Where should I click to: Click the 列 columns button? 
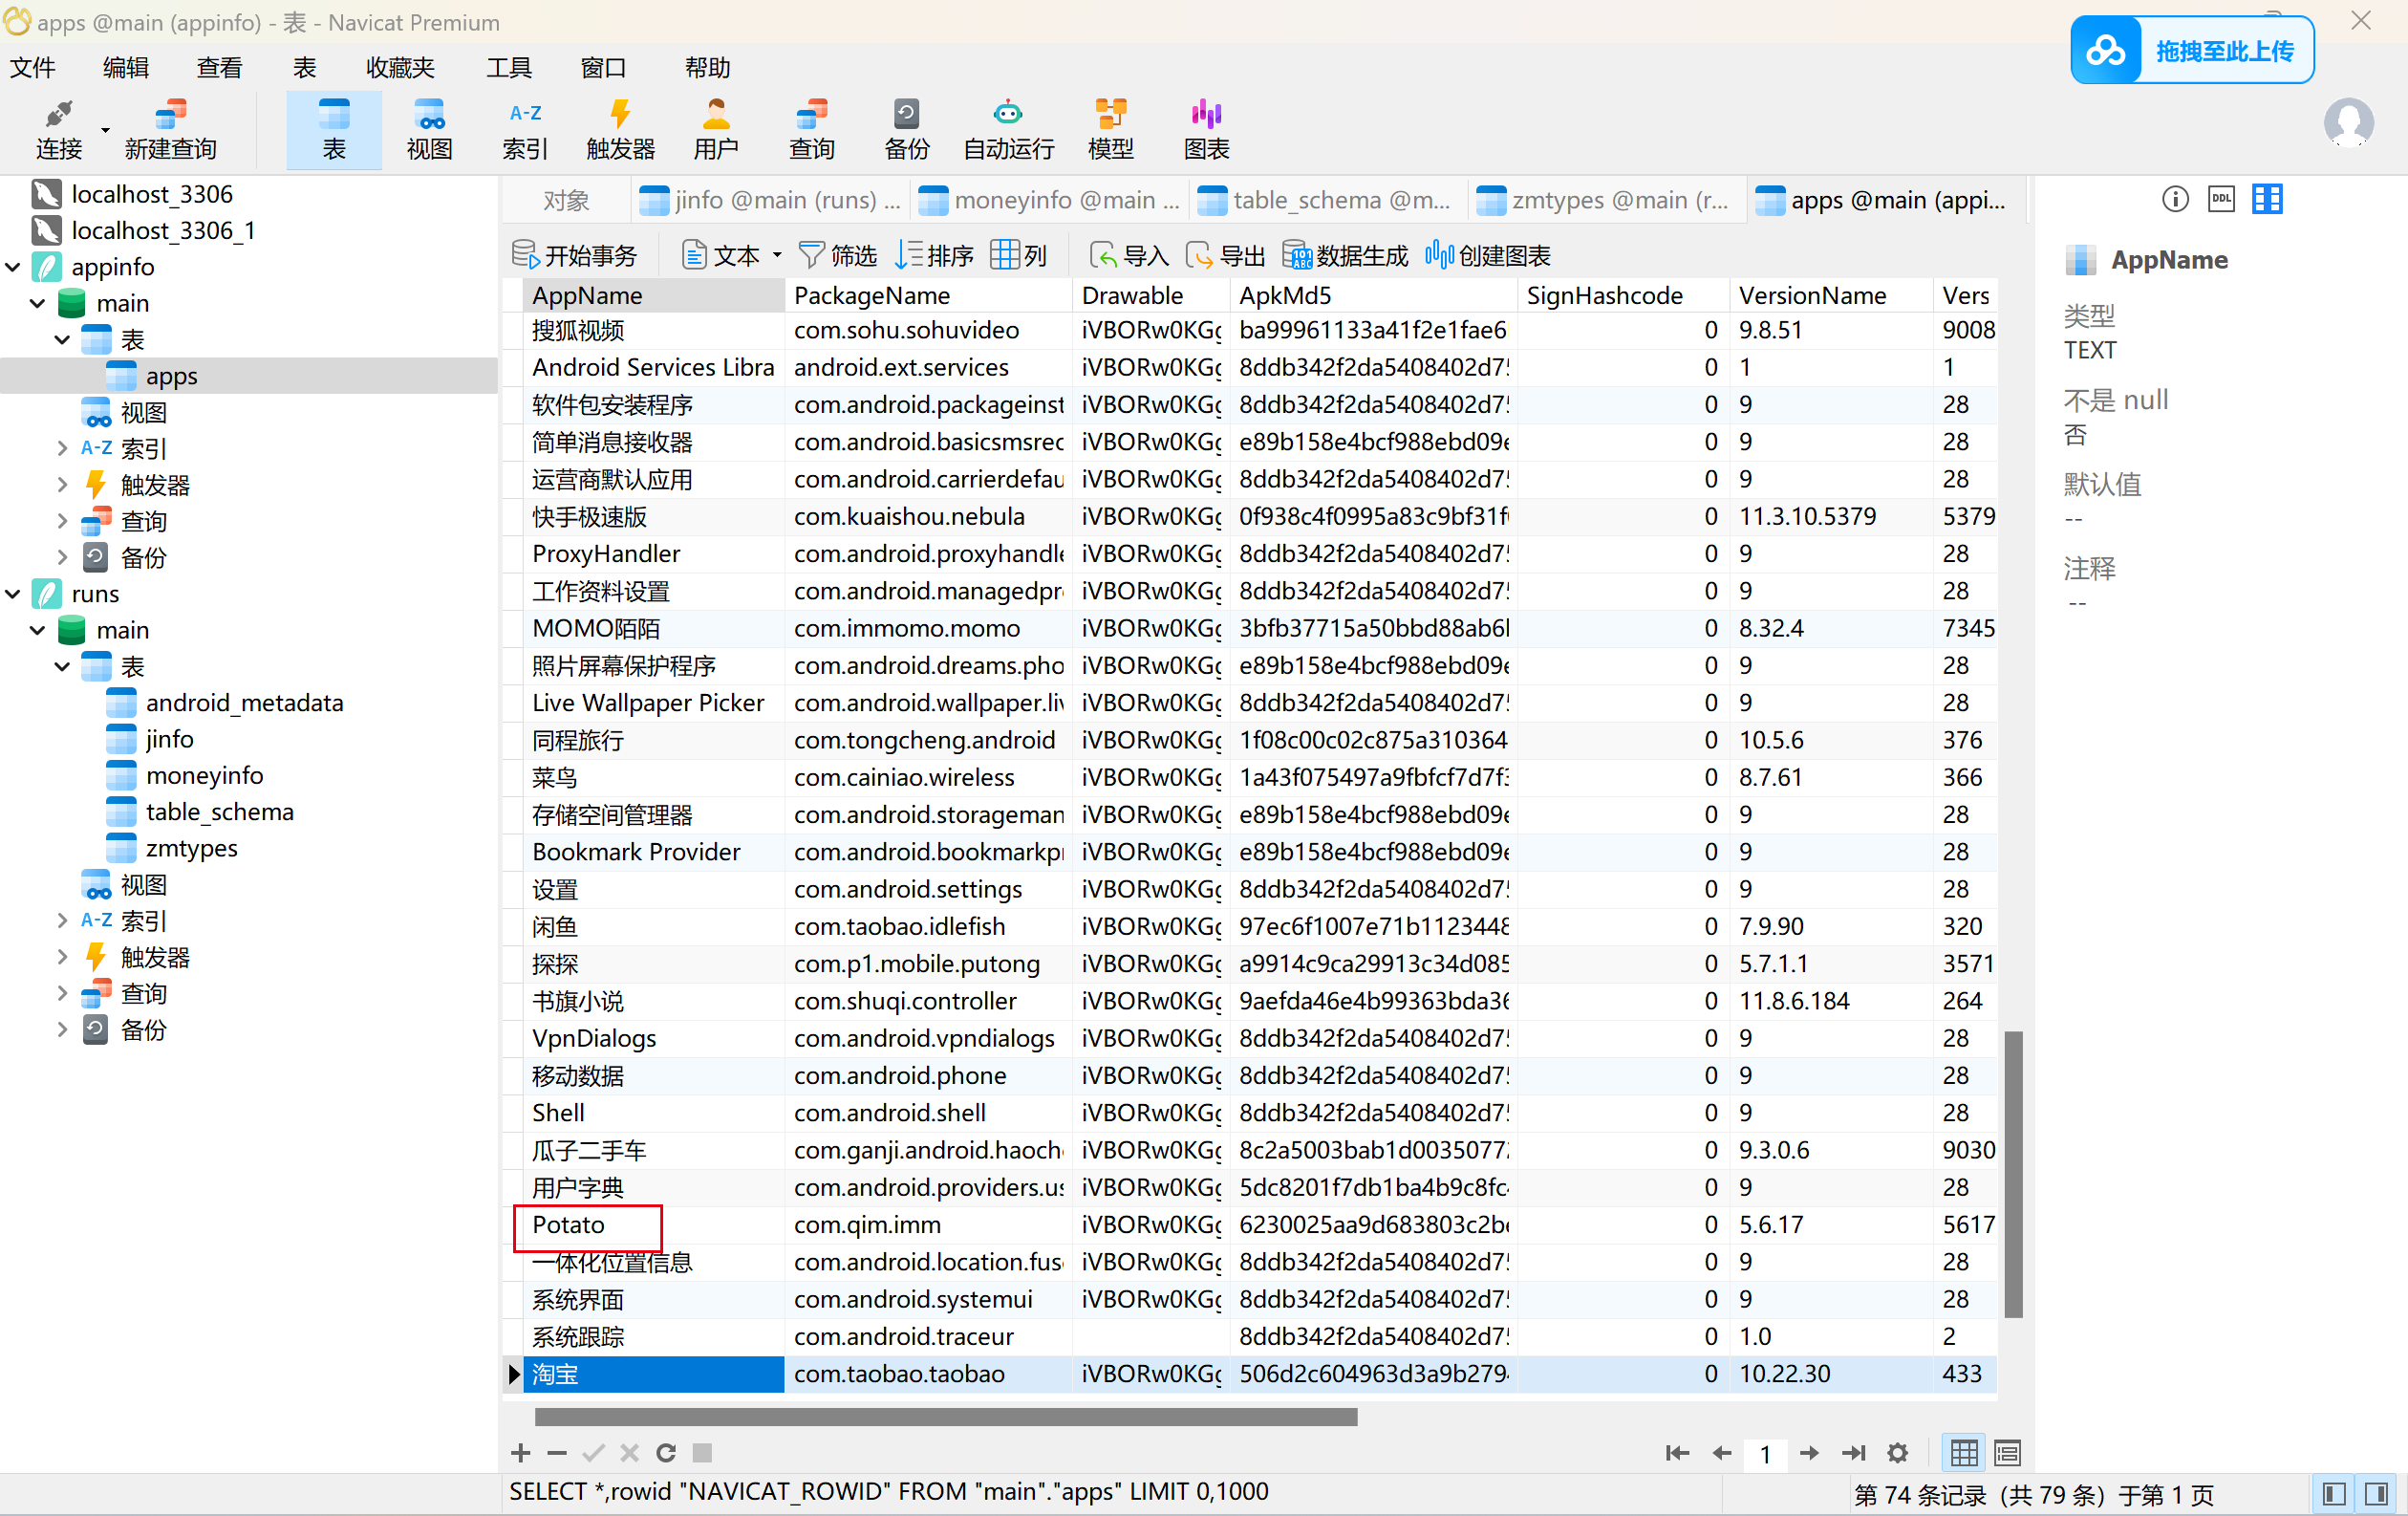coord(1019,255)
